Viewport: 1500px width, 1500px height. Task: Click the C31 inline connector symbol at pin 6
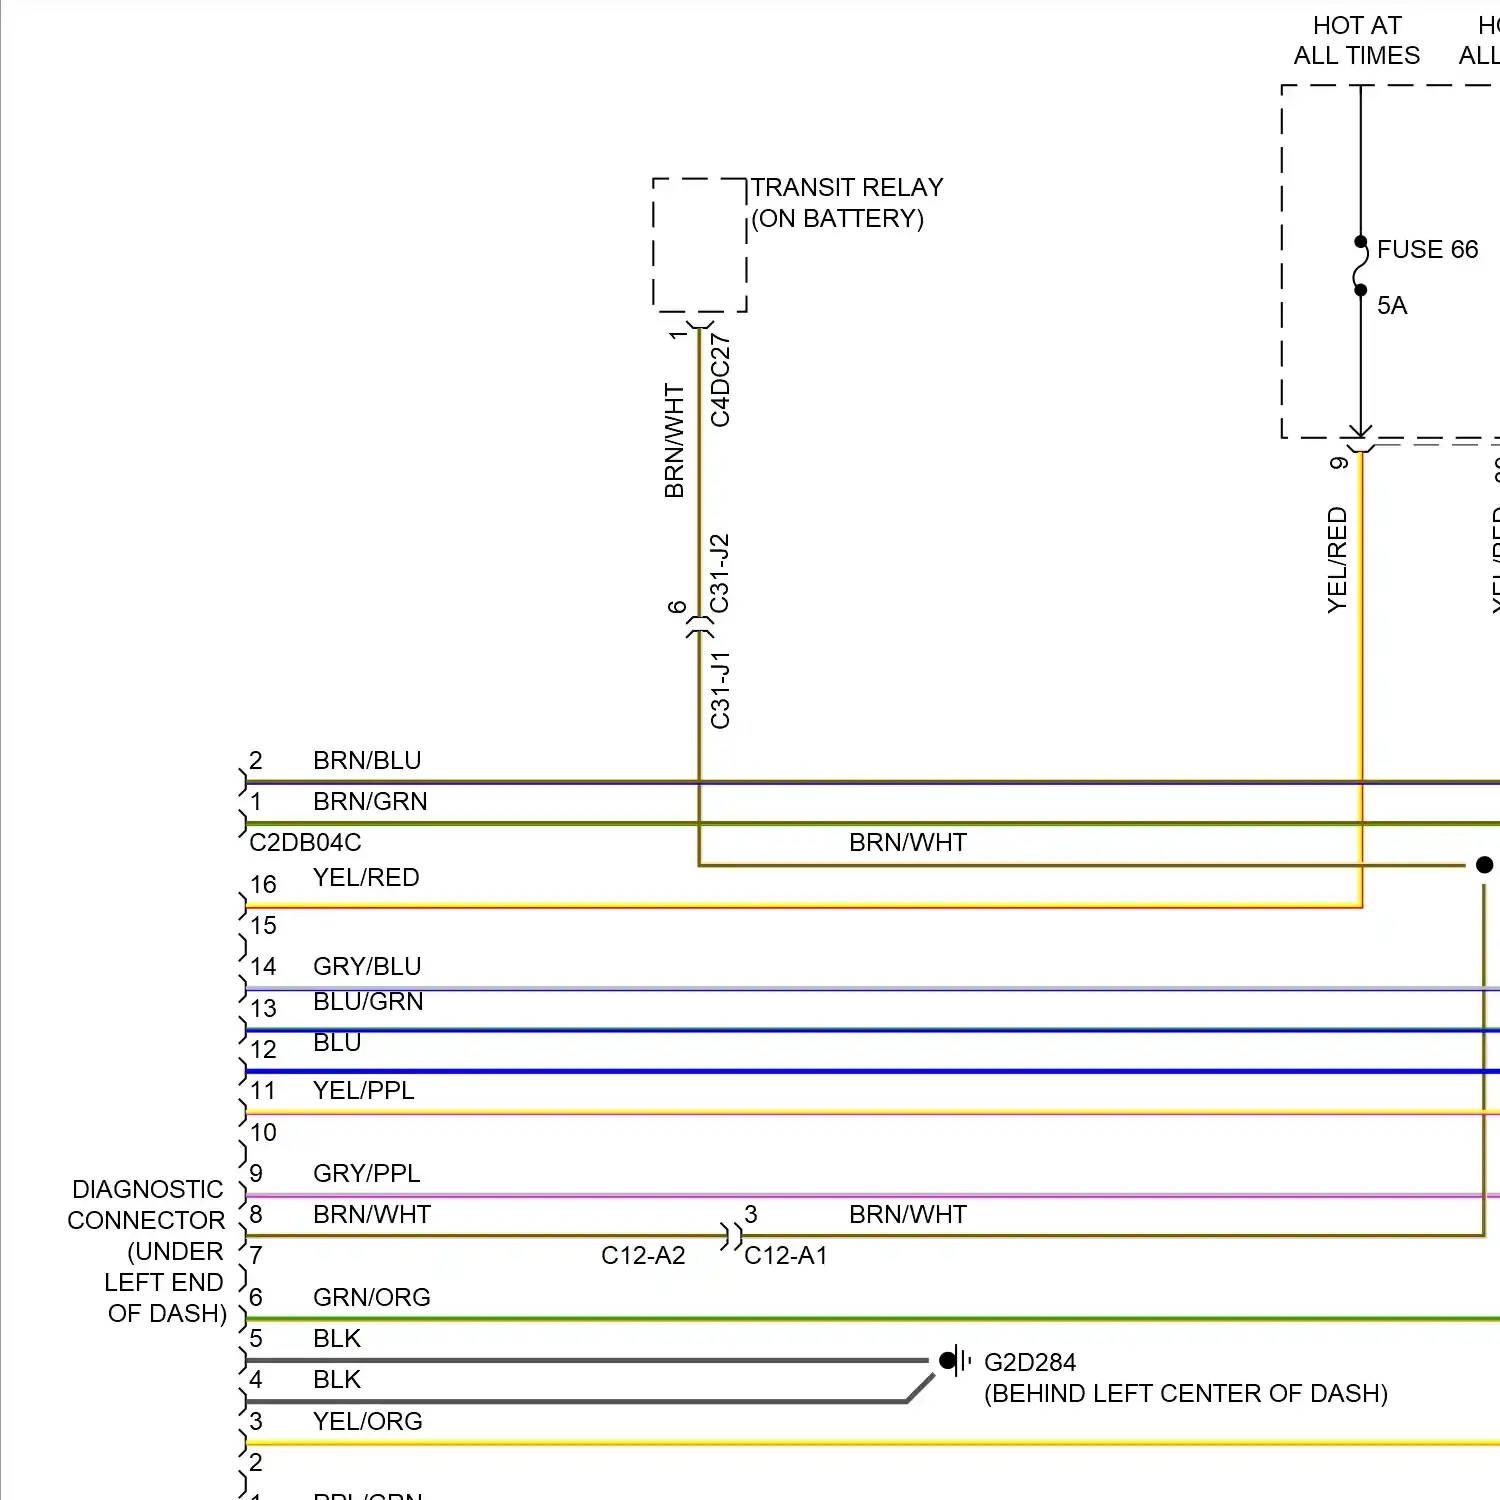click(700, 627)
